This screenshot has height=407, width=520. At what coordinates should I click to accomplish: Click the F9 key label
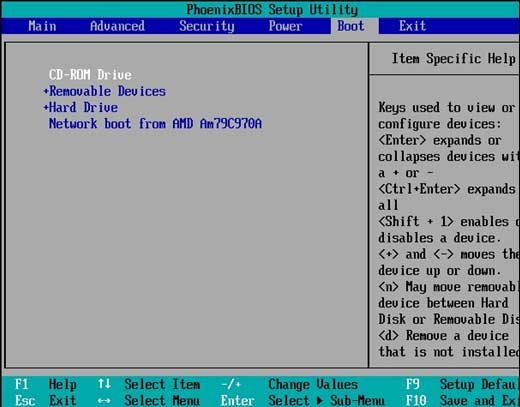pyautogui.click(x=412, y=384)
